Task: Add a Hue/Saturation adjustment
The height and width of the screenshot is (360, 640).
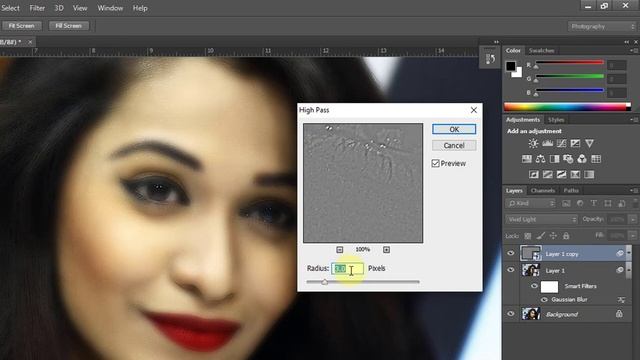Action: (x=527, y=159)
